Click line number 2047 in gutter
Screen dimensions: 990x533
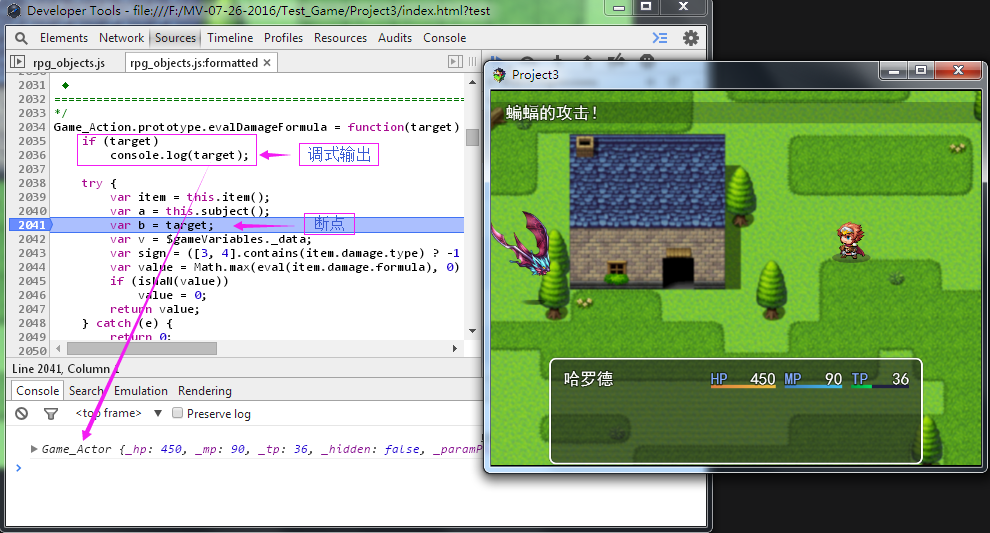point(32,309)
